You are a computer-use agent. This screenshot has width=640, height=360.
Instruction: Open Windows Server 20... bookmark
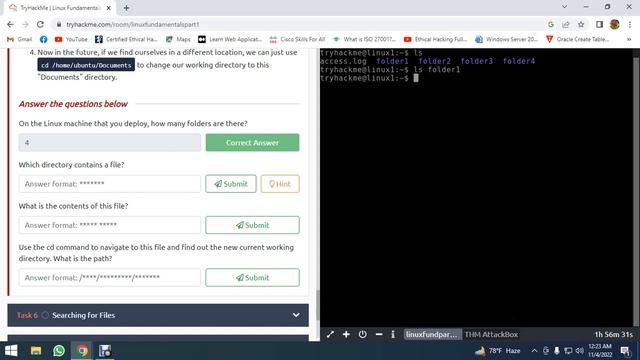click(x=507, y=39)
